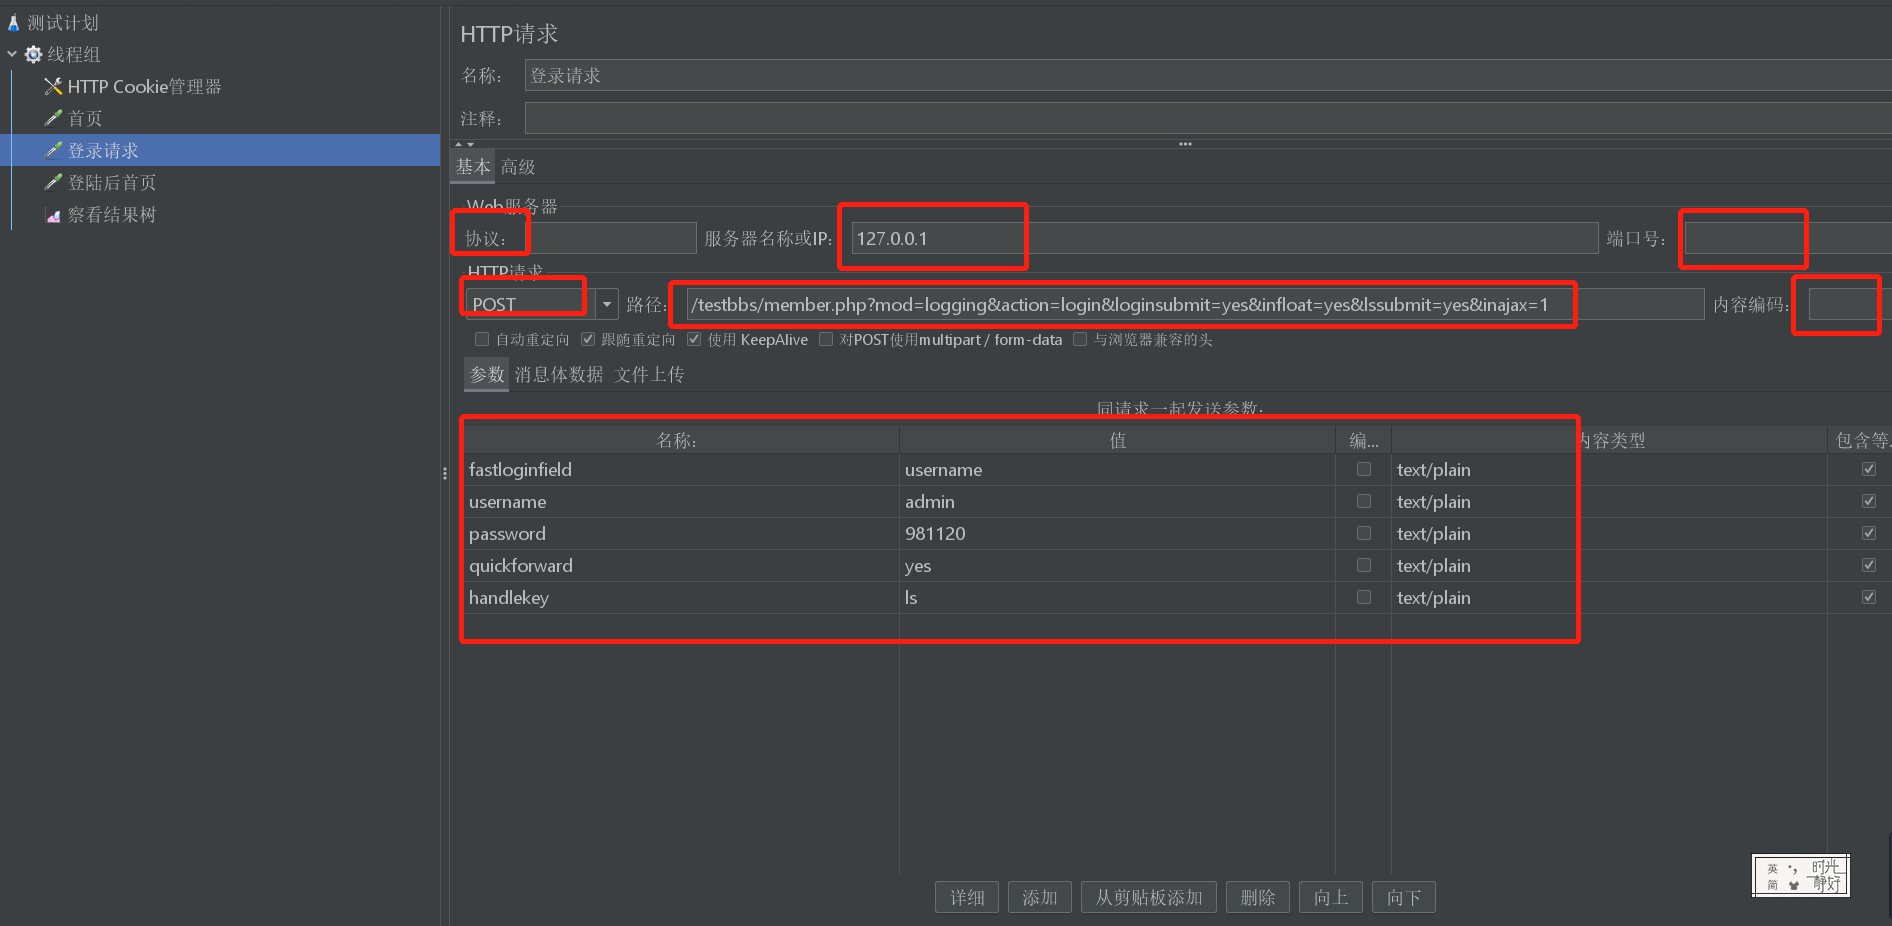Click the 删除 button
1892x926 pixels.
click(x=1258, y=897)
